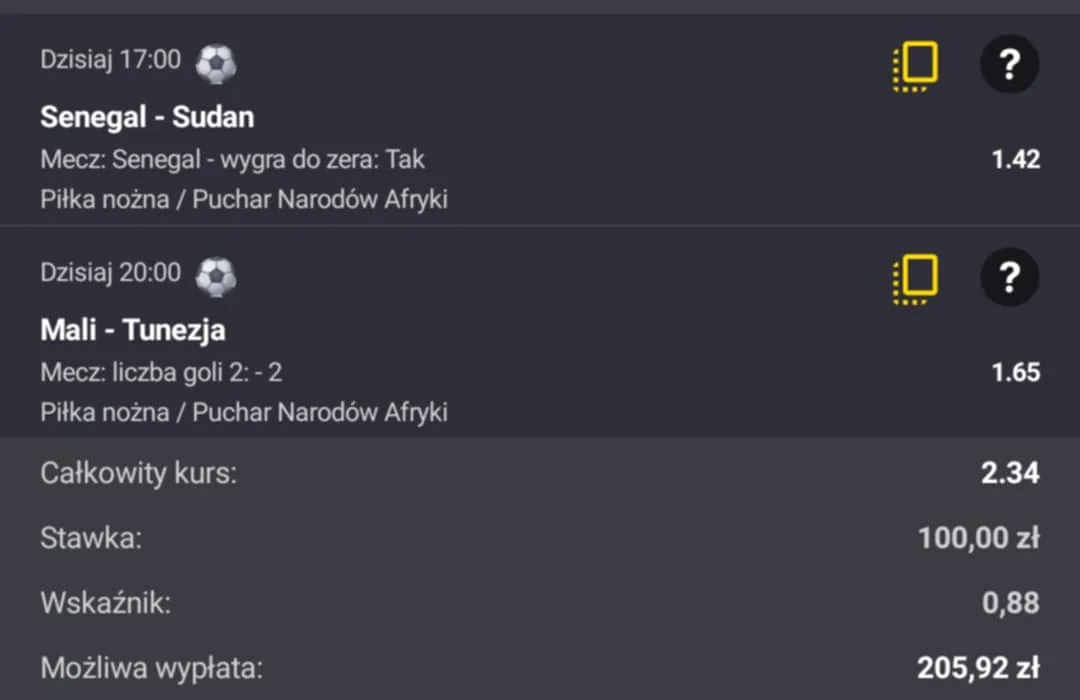Click the 1.42 odds for Senegal wygra do zera
Screen dimensions: 1080x700
(x=1015, y=159)
